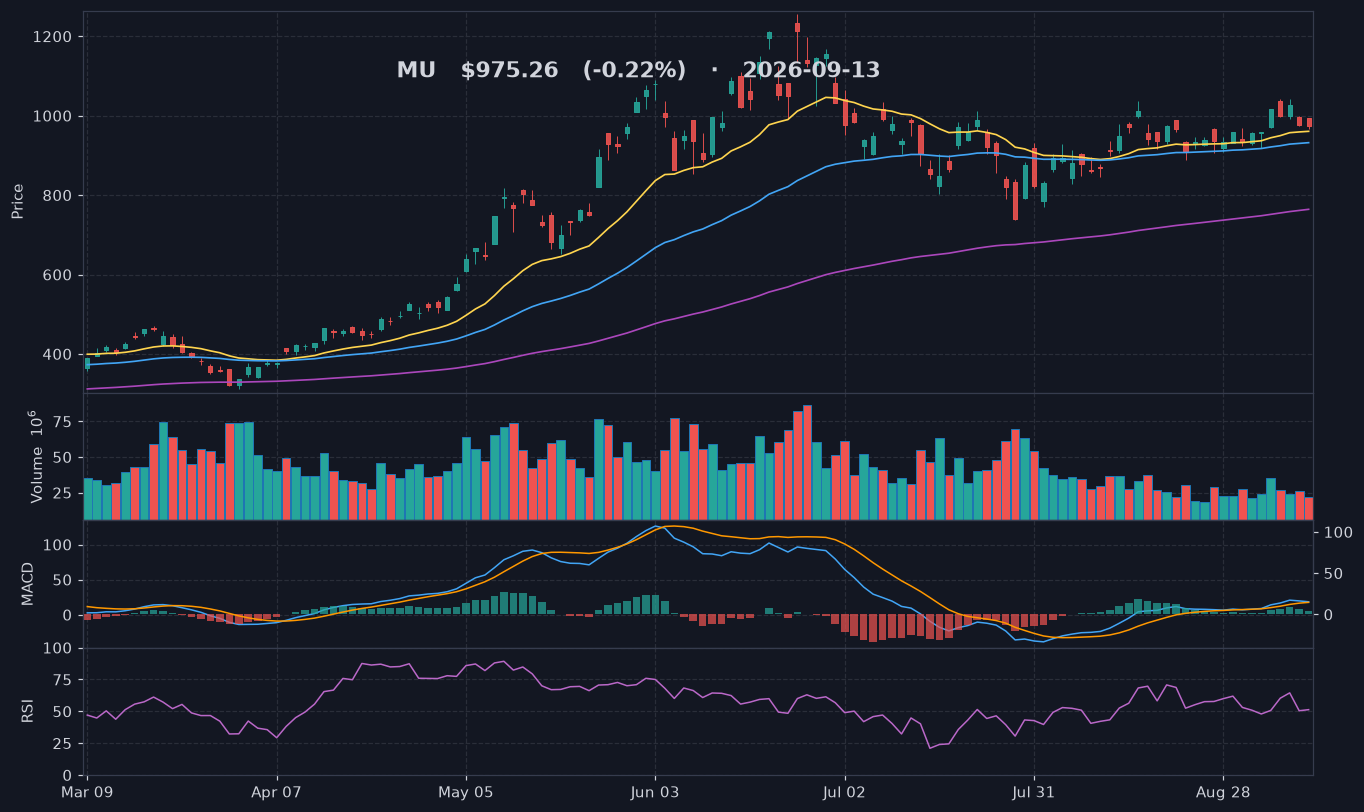
Task: Select the Volume axis label
Action: [x=36, y=456]
